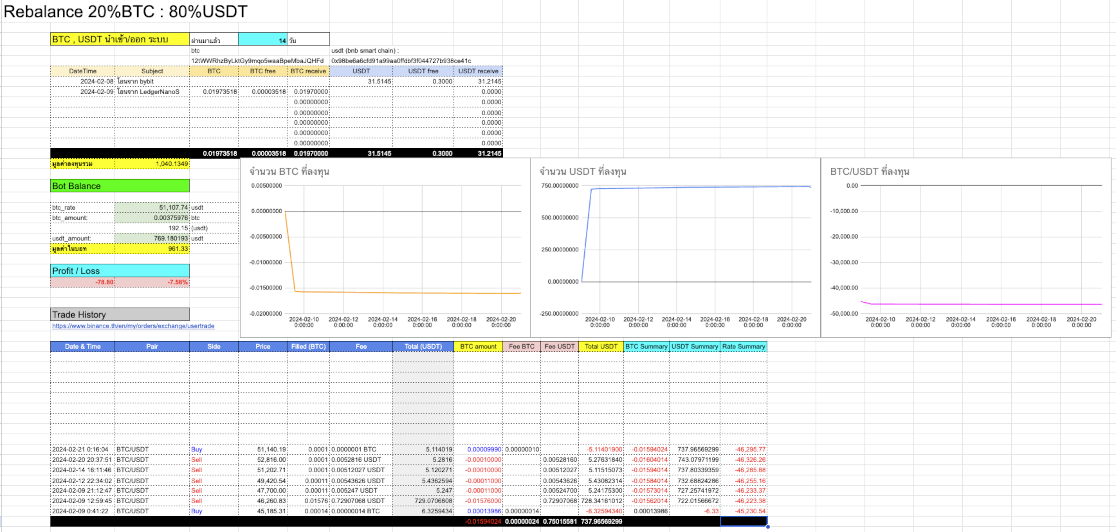Click the 2024-02-08 bybit transfer date cell
The image size is (1116, 532).
pyautogui.click(x=83, y=82)
